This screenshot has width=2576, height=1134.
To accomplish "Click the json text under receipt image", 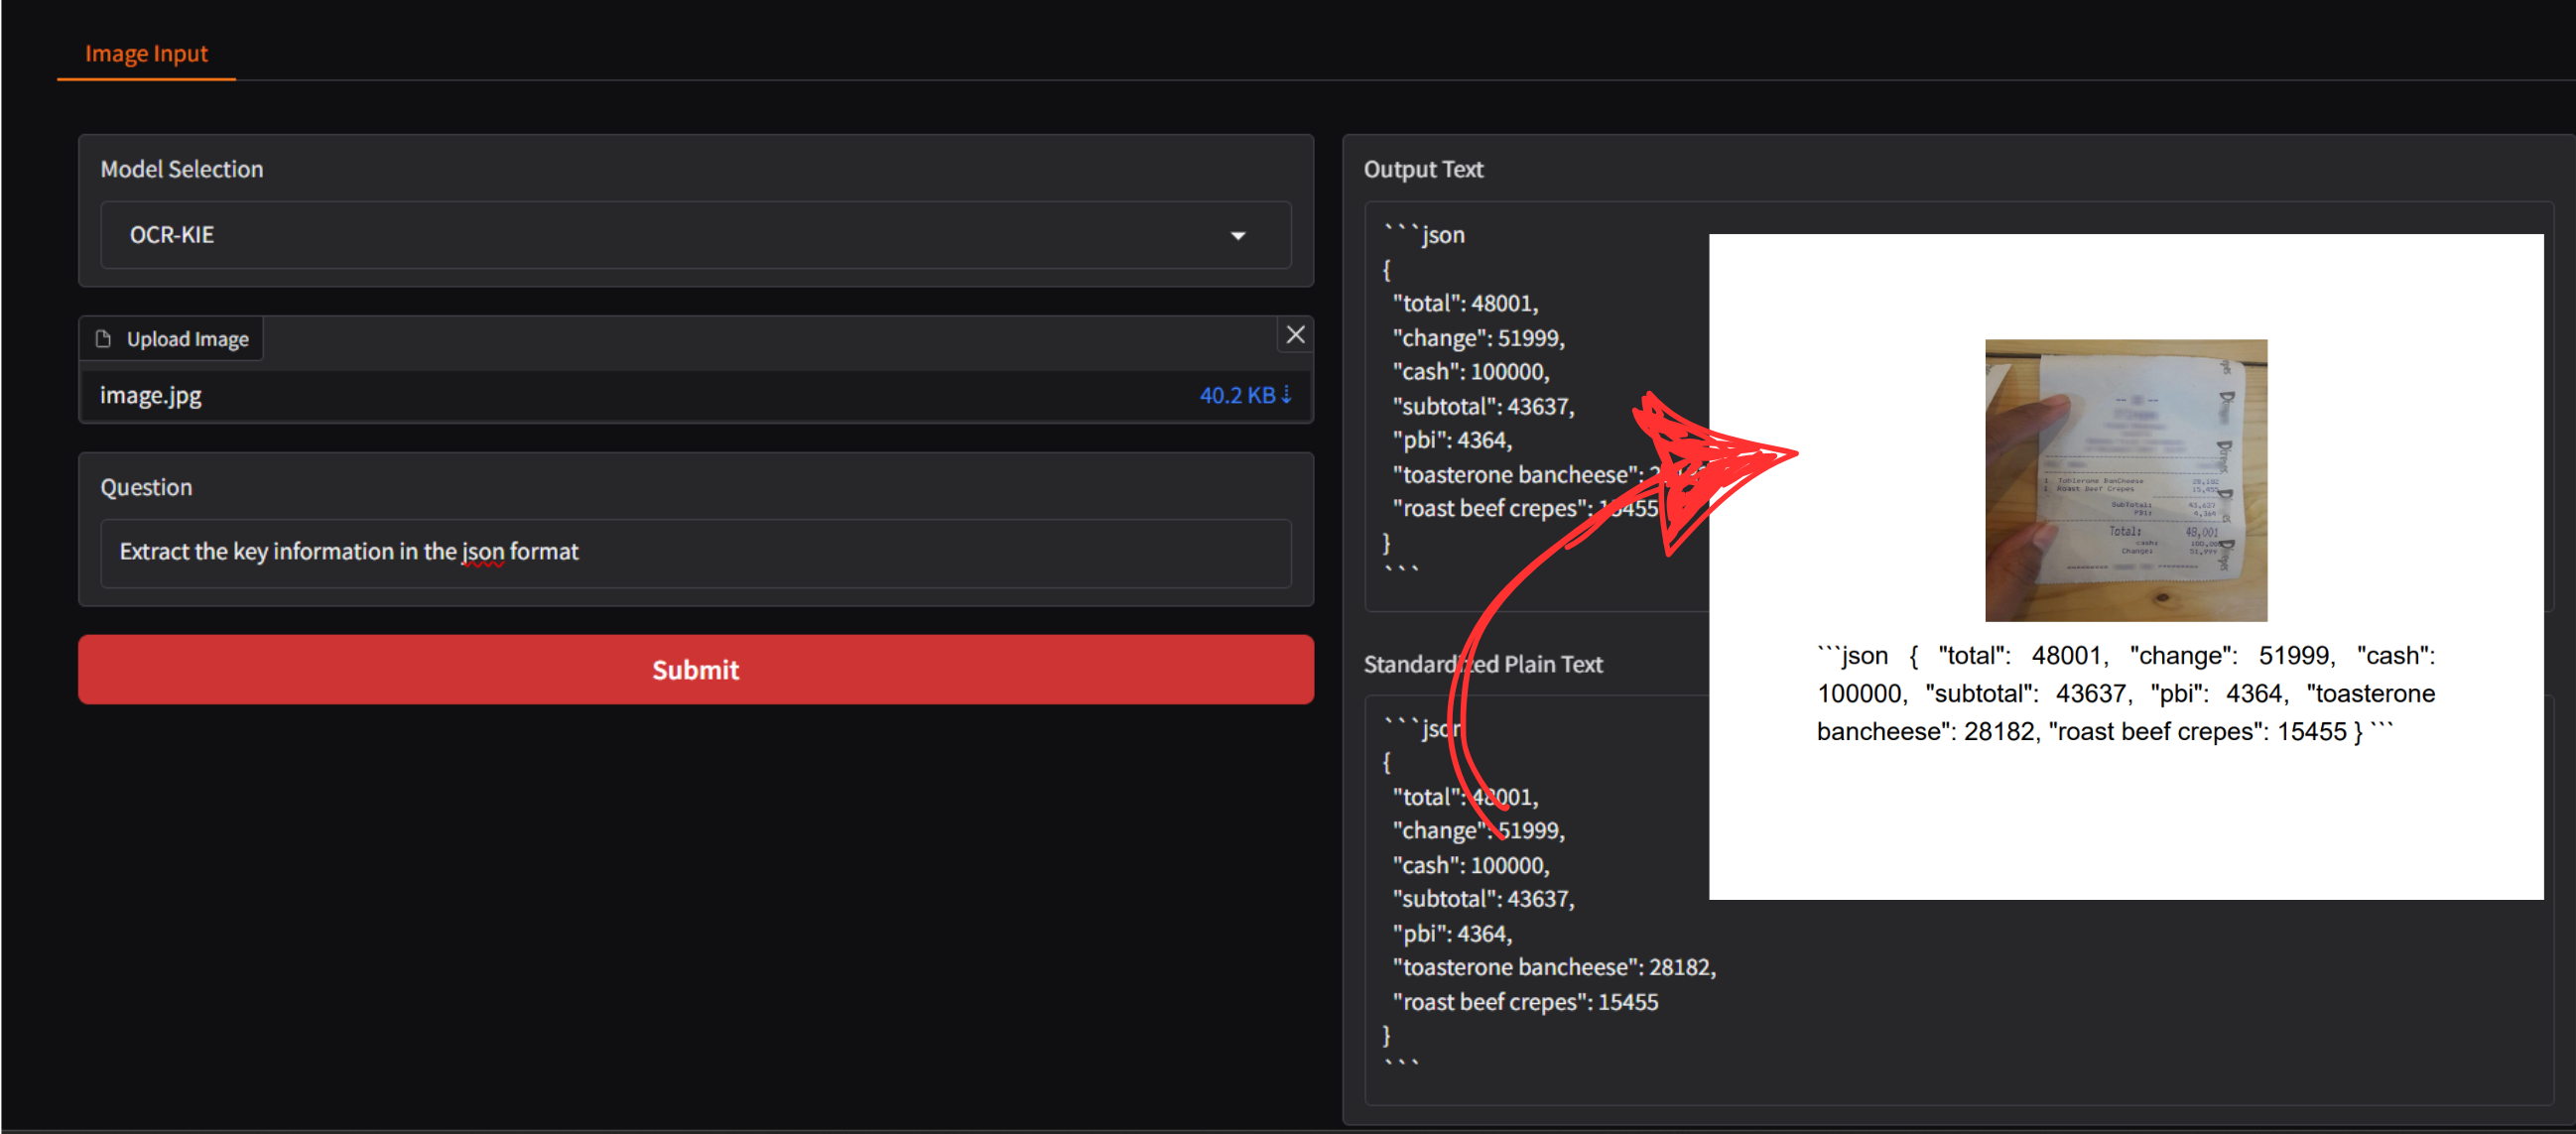I will 2125,694.
